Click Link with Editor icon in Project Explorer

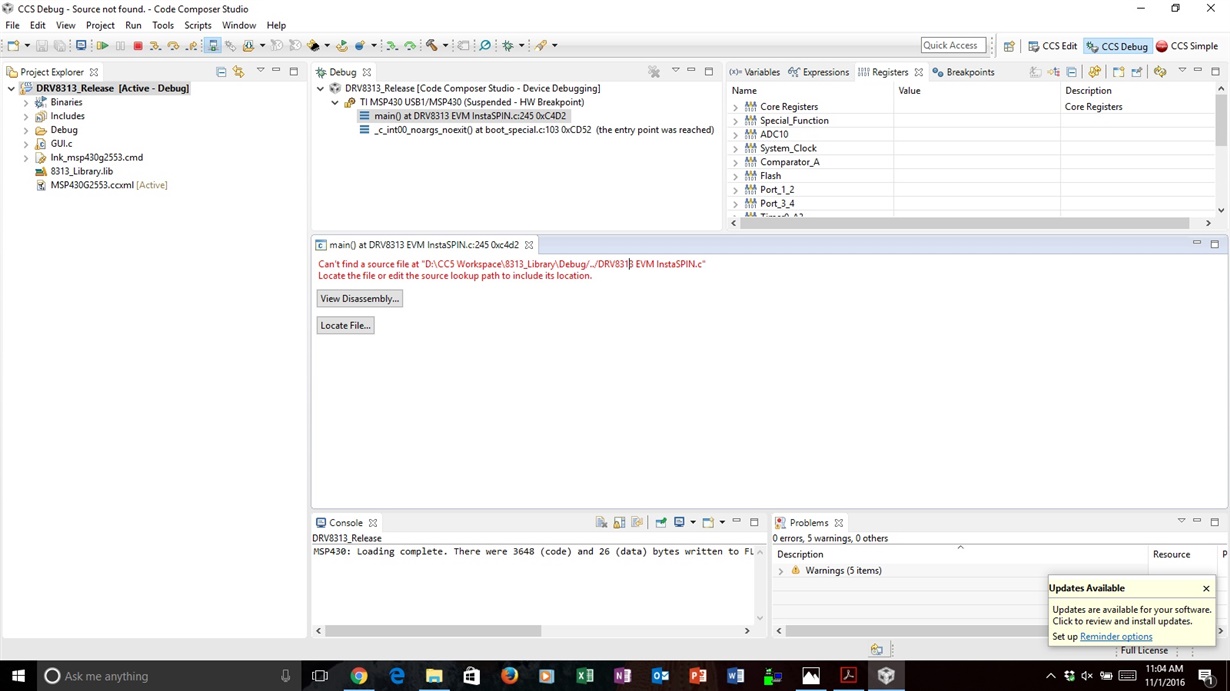pos(238,72)
